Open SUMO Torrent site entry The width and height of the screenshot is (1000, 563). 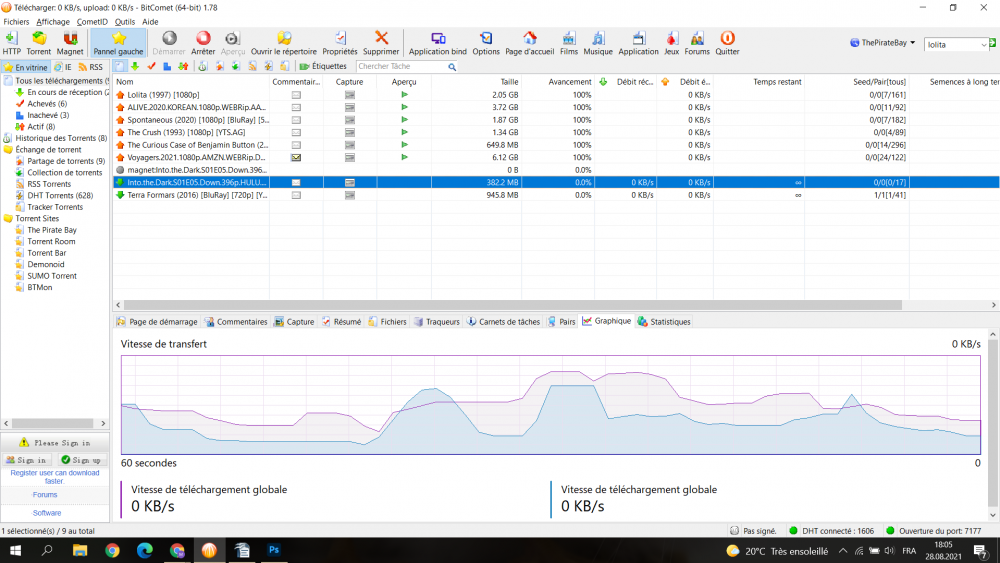(52, 276)
